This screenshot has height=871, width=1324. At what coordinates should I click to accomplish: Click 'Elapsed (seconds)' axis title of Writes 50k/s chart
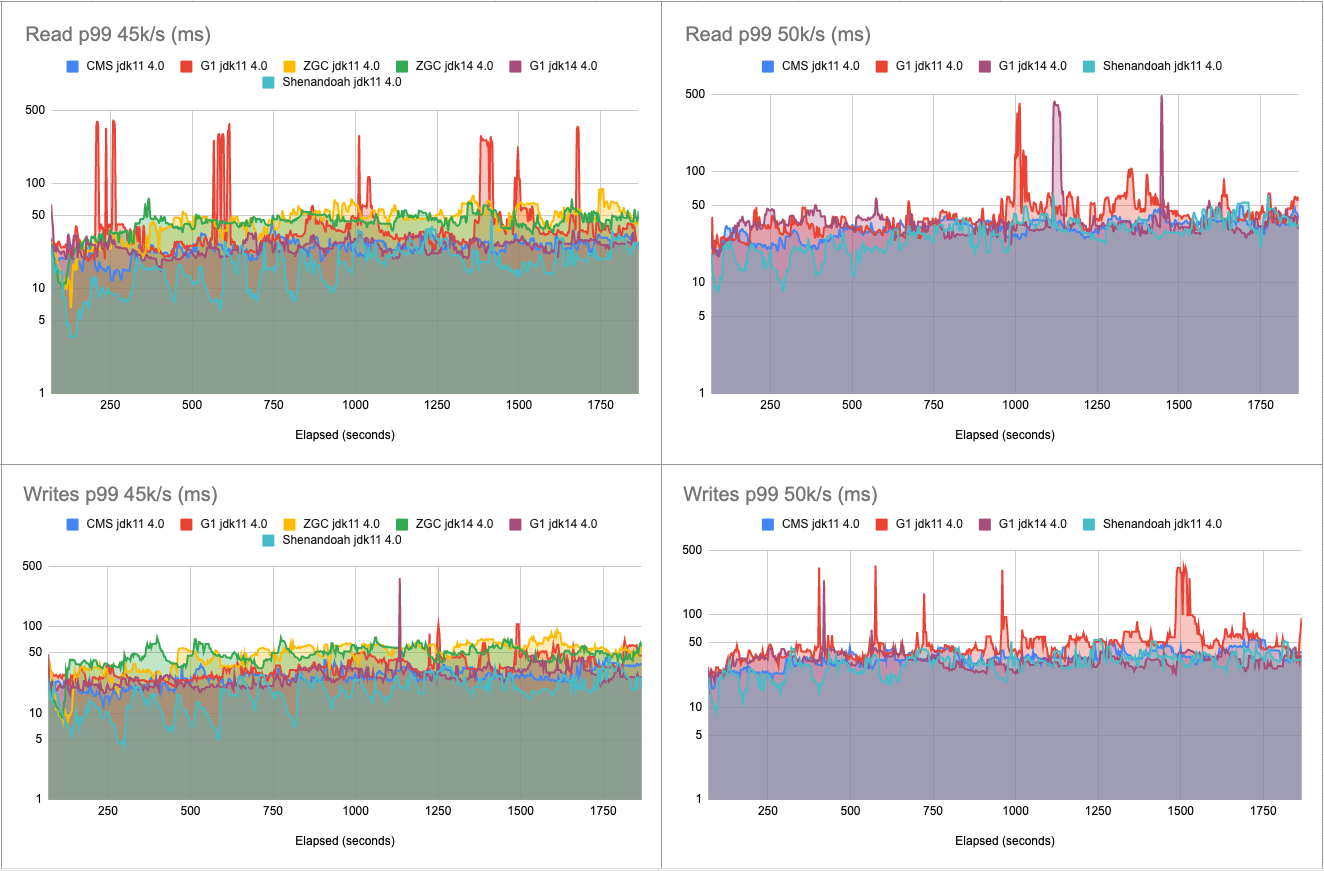[x=1005, y=841]
